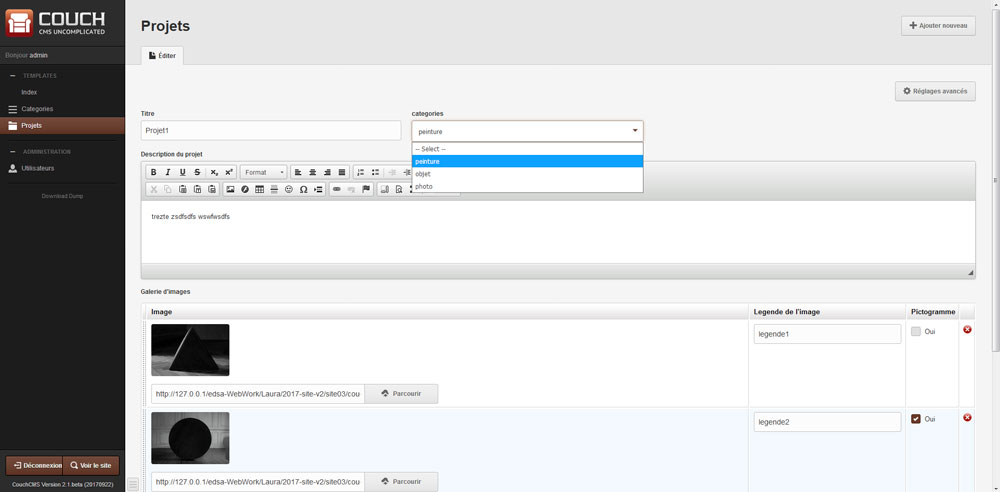Collapse the ADMINISTRATION sidebar section
This screenshot has height=492, width=1000.
pos(12,152)
